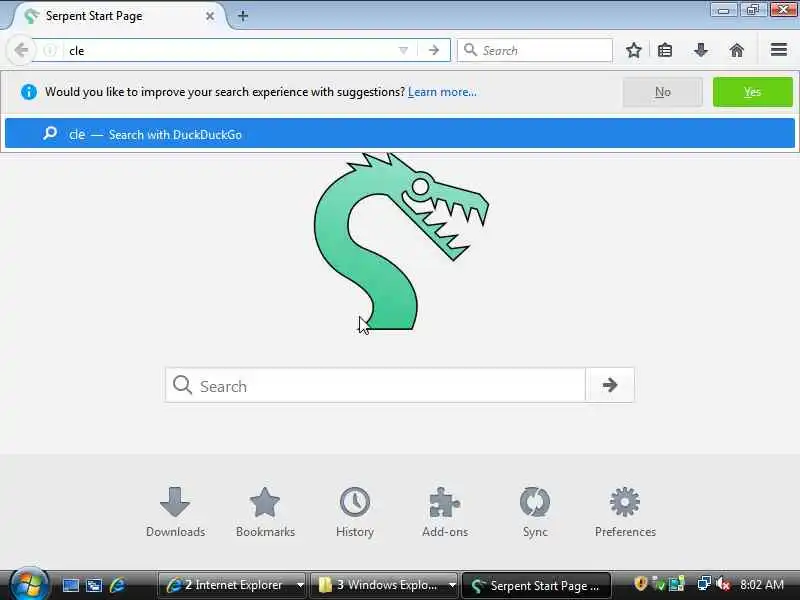This screenshot has width=800, height=600.
Task: Click the site info icon in URL bar
Action: click(x=50, y=50)
